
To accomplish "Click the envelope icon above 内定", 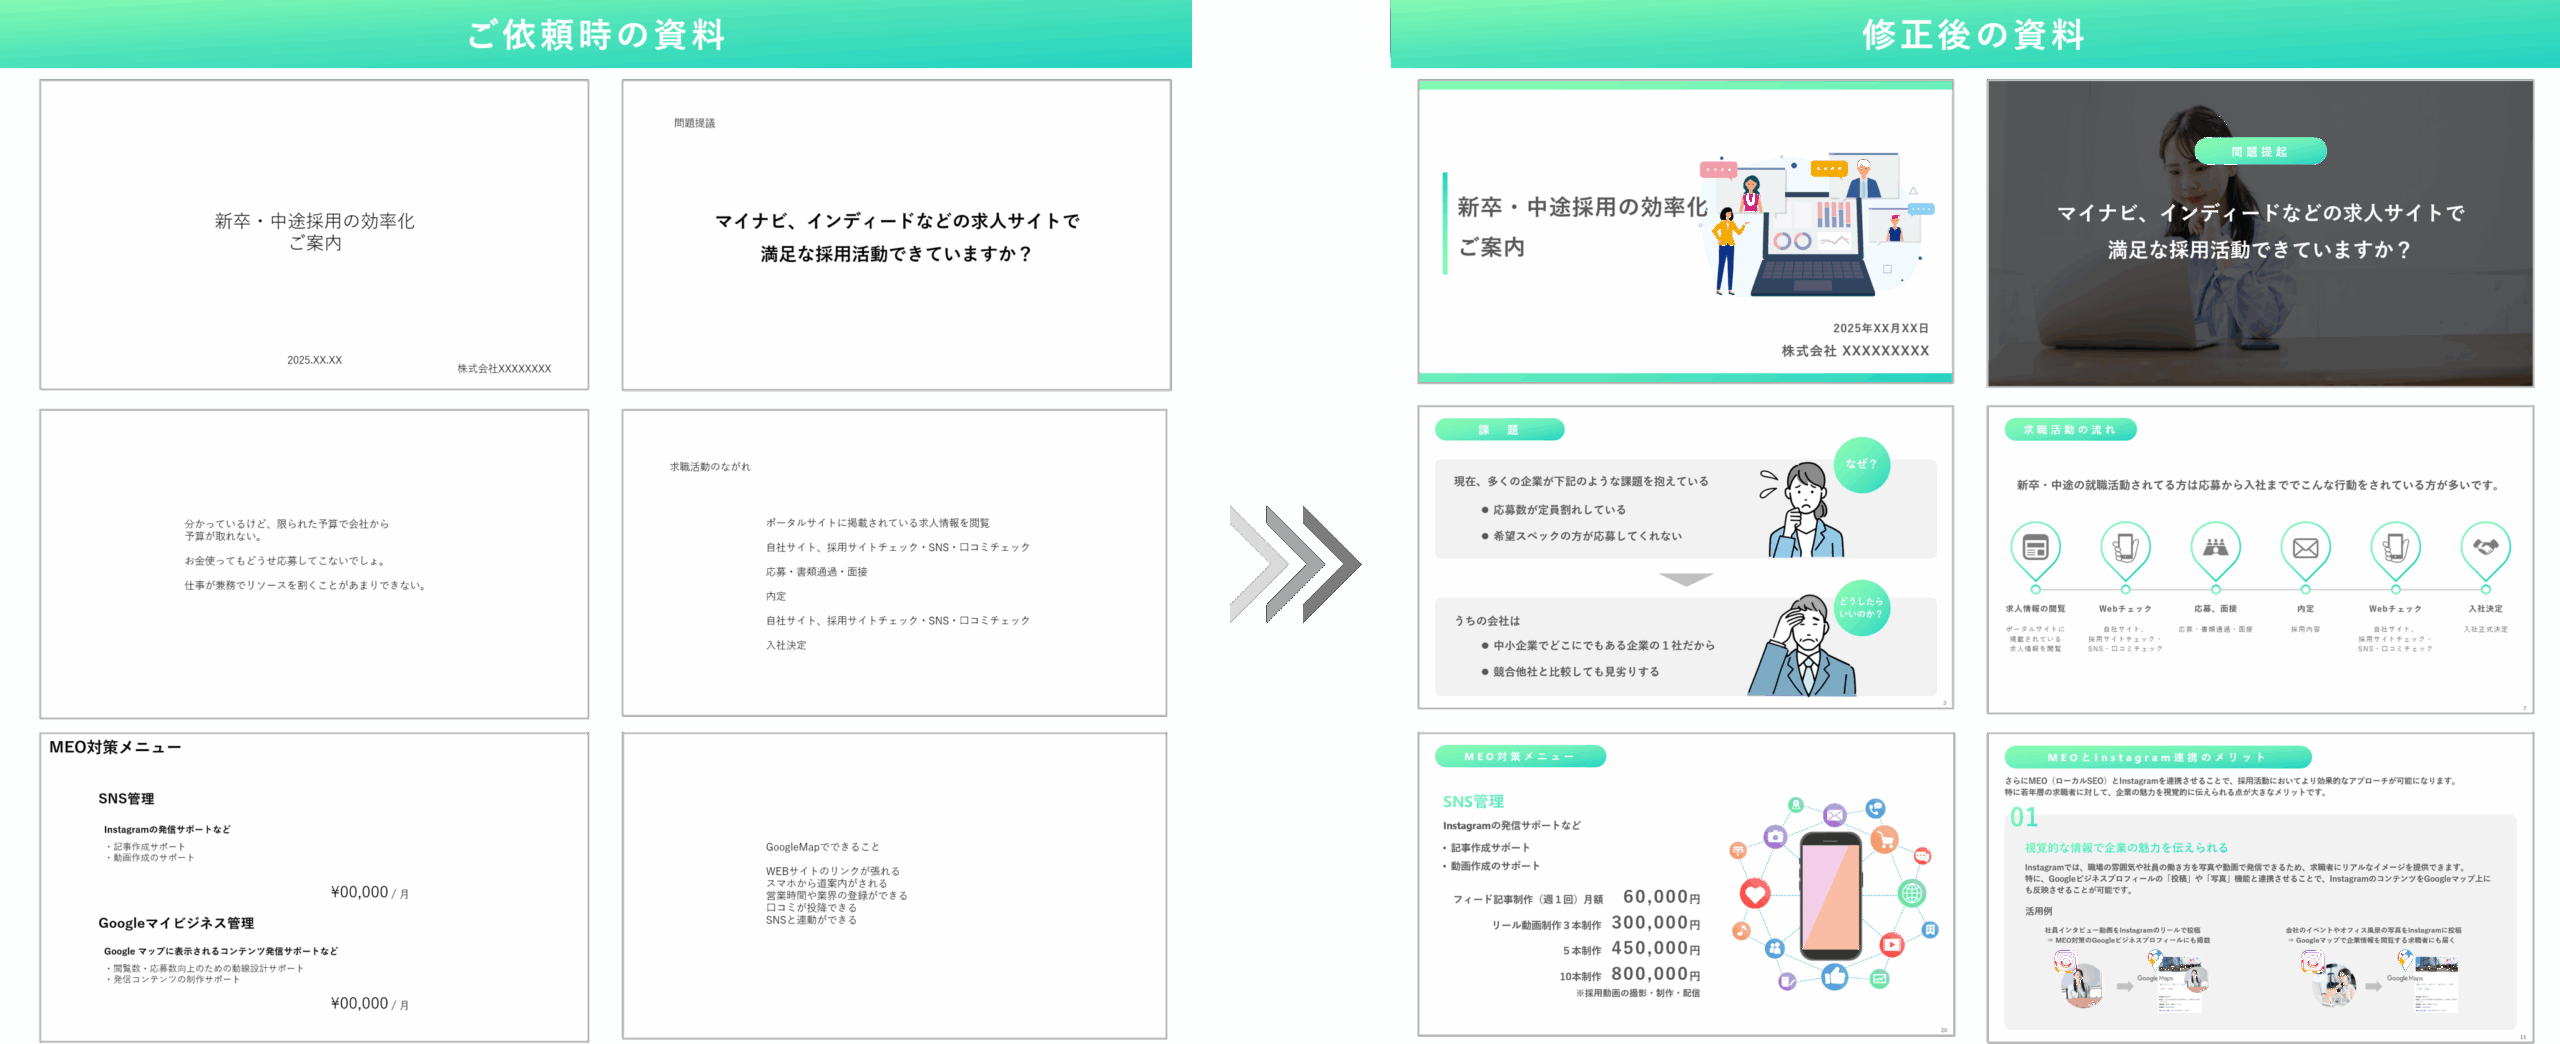I will click(x=2305, y=548).
